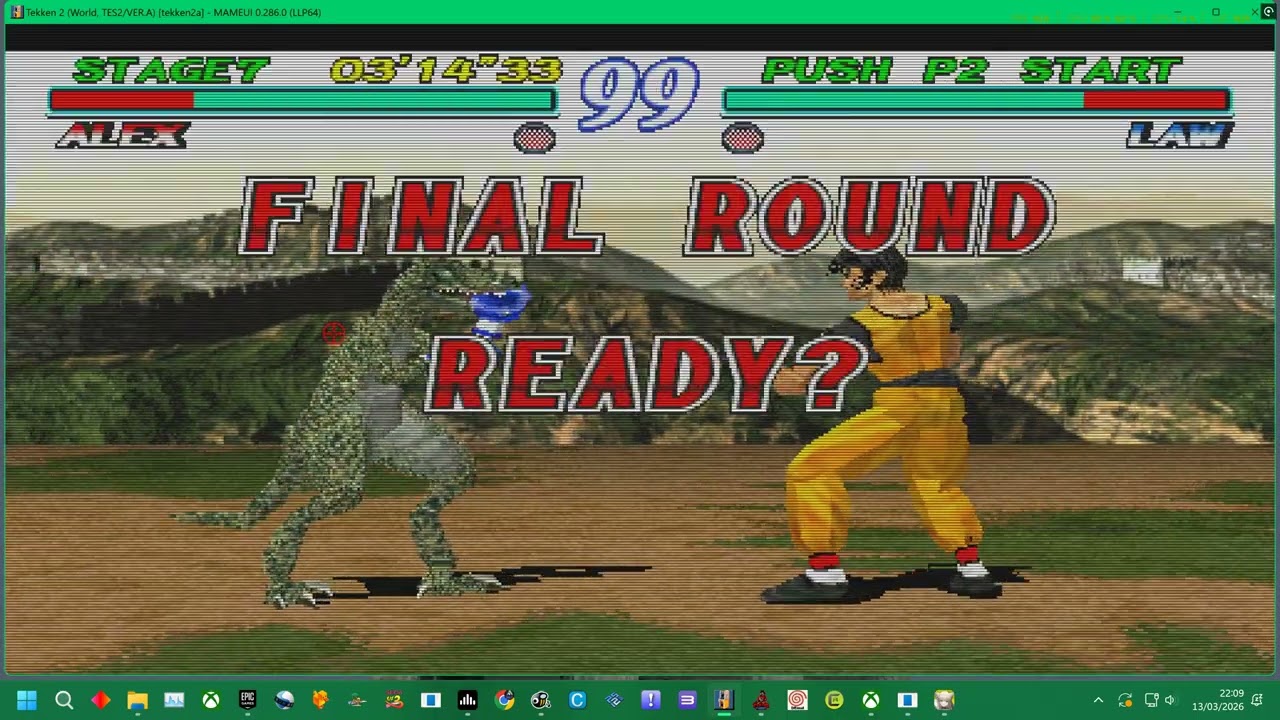Viewport: 1280px width, 720px height.
Task: Click MAMEUI icon in title bar
Action: coord(17,12)
